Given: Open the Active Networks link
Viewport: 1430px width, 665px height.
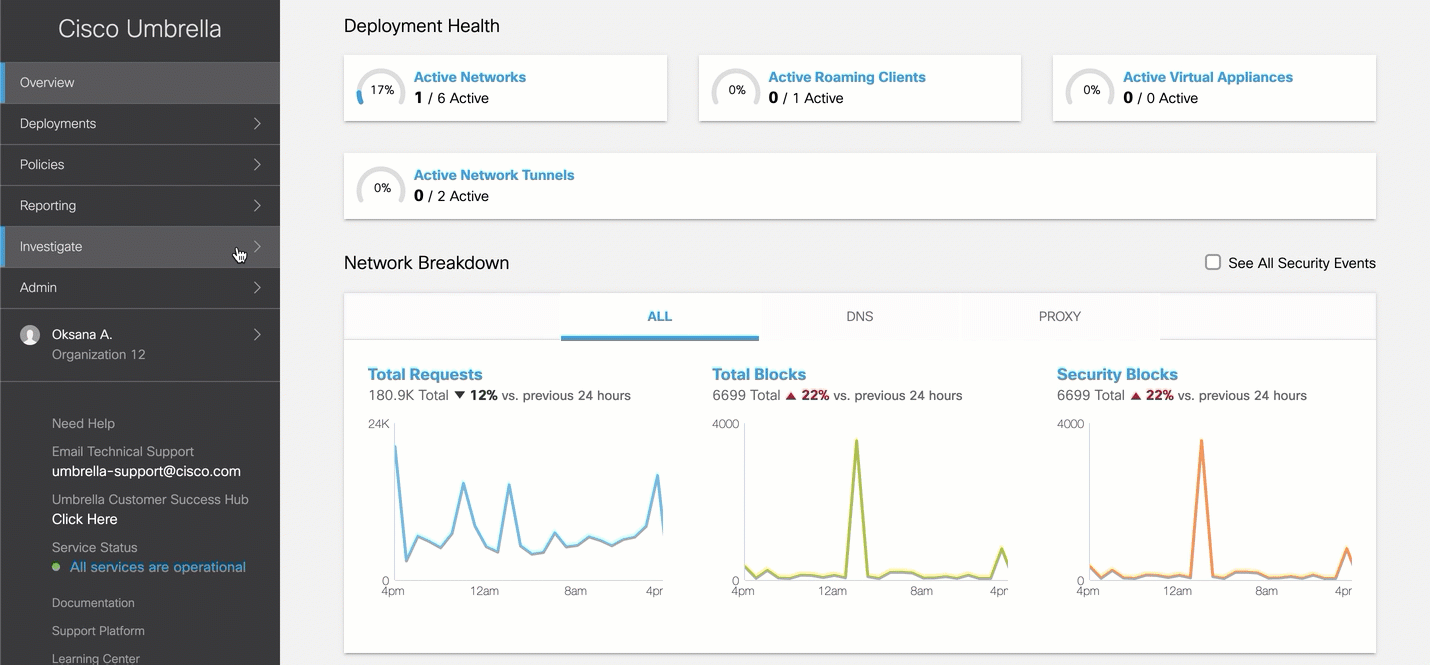Looking at the screenshot, I should tap(470, 77).
